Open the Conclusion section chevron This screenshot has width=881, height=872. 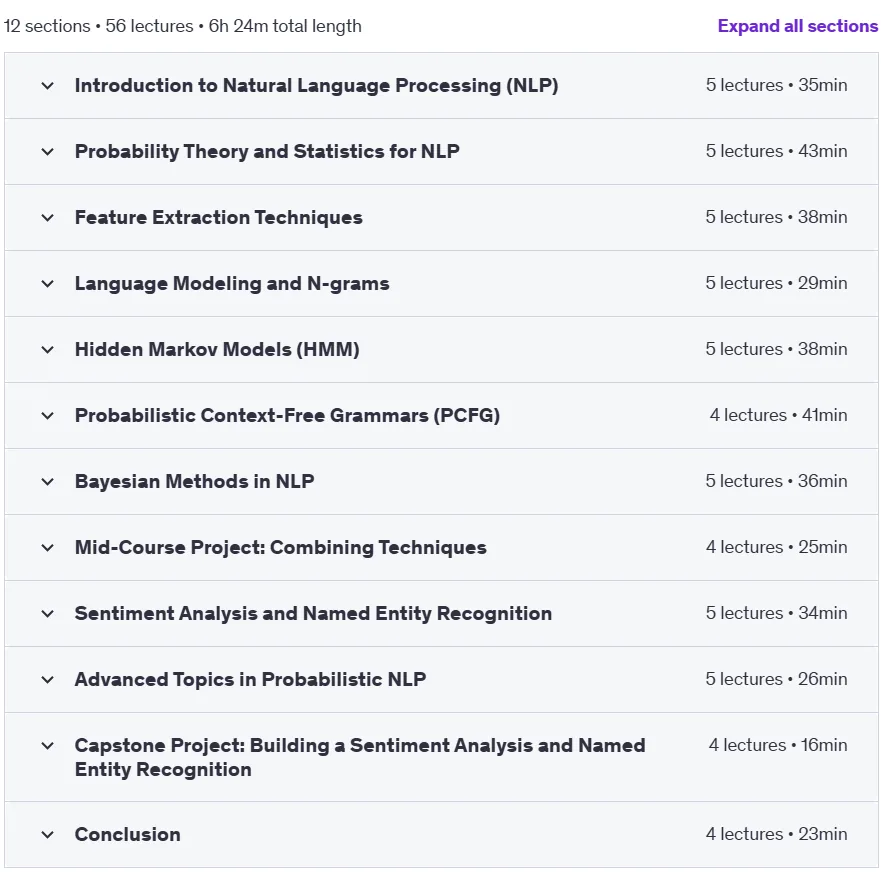click(48, 835)
